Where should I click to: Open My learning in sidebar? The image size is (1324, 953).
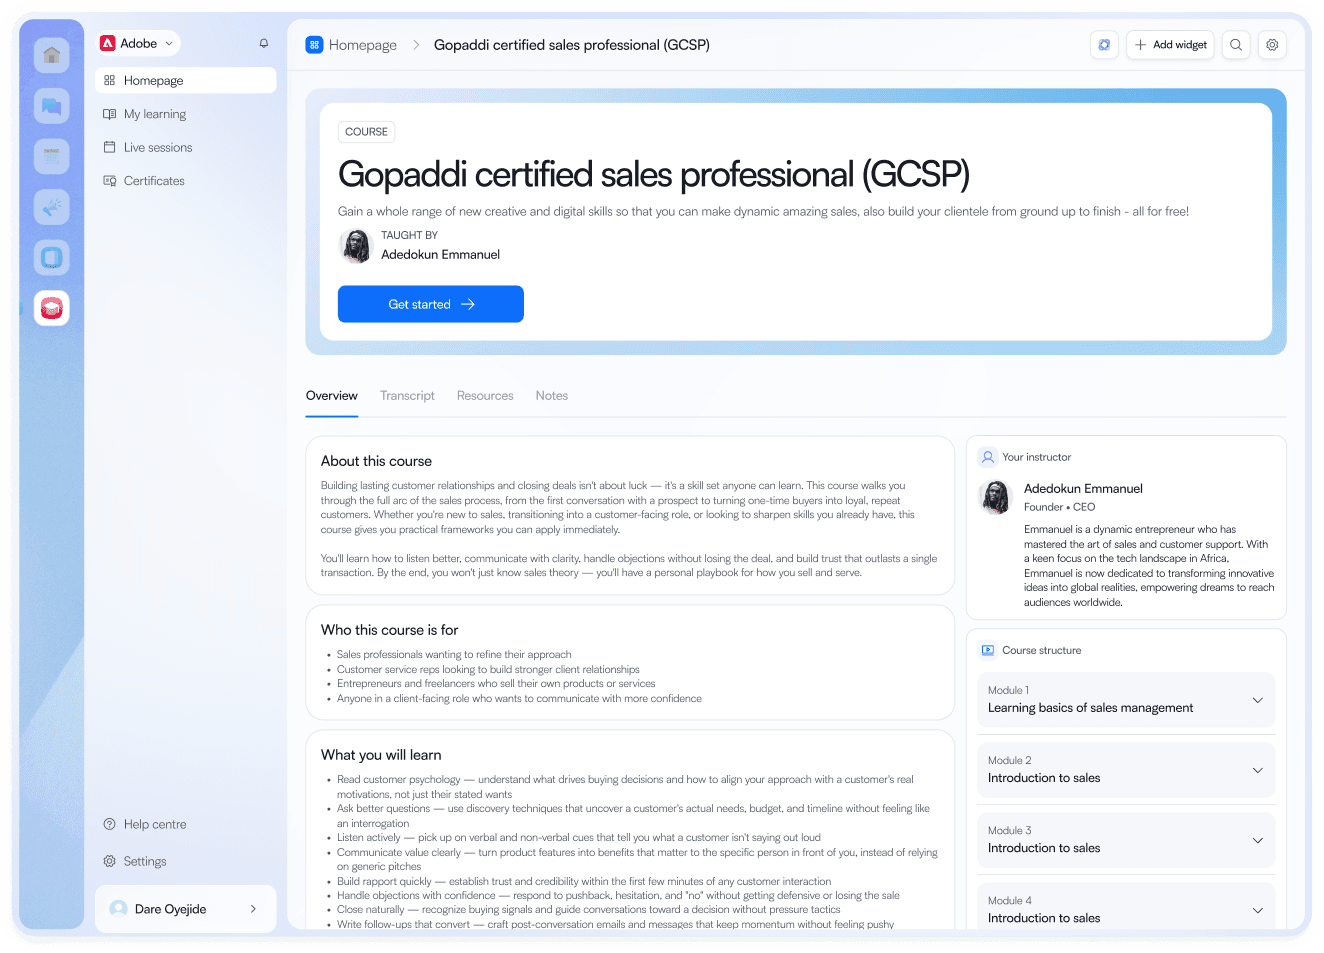[186, 114]
